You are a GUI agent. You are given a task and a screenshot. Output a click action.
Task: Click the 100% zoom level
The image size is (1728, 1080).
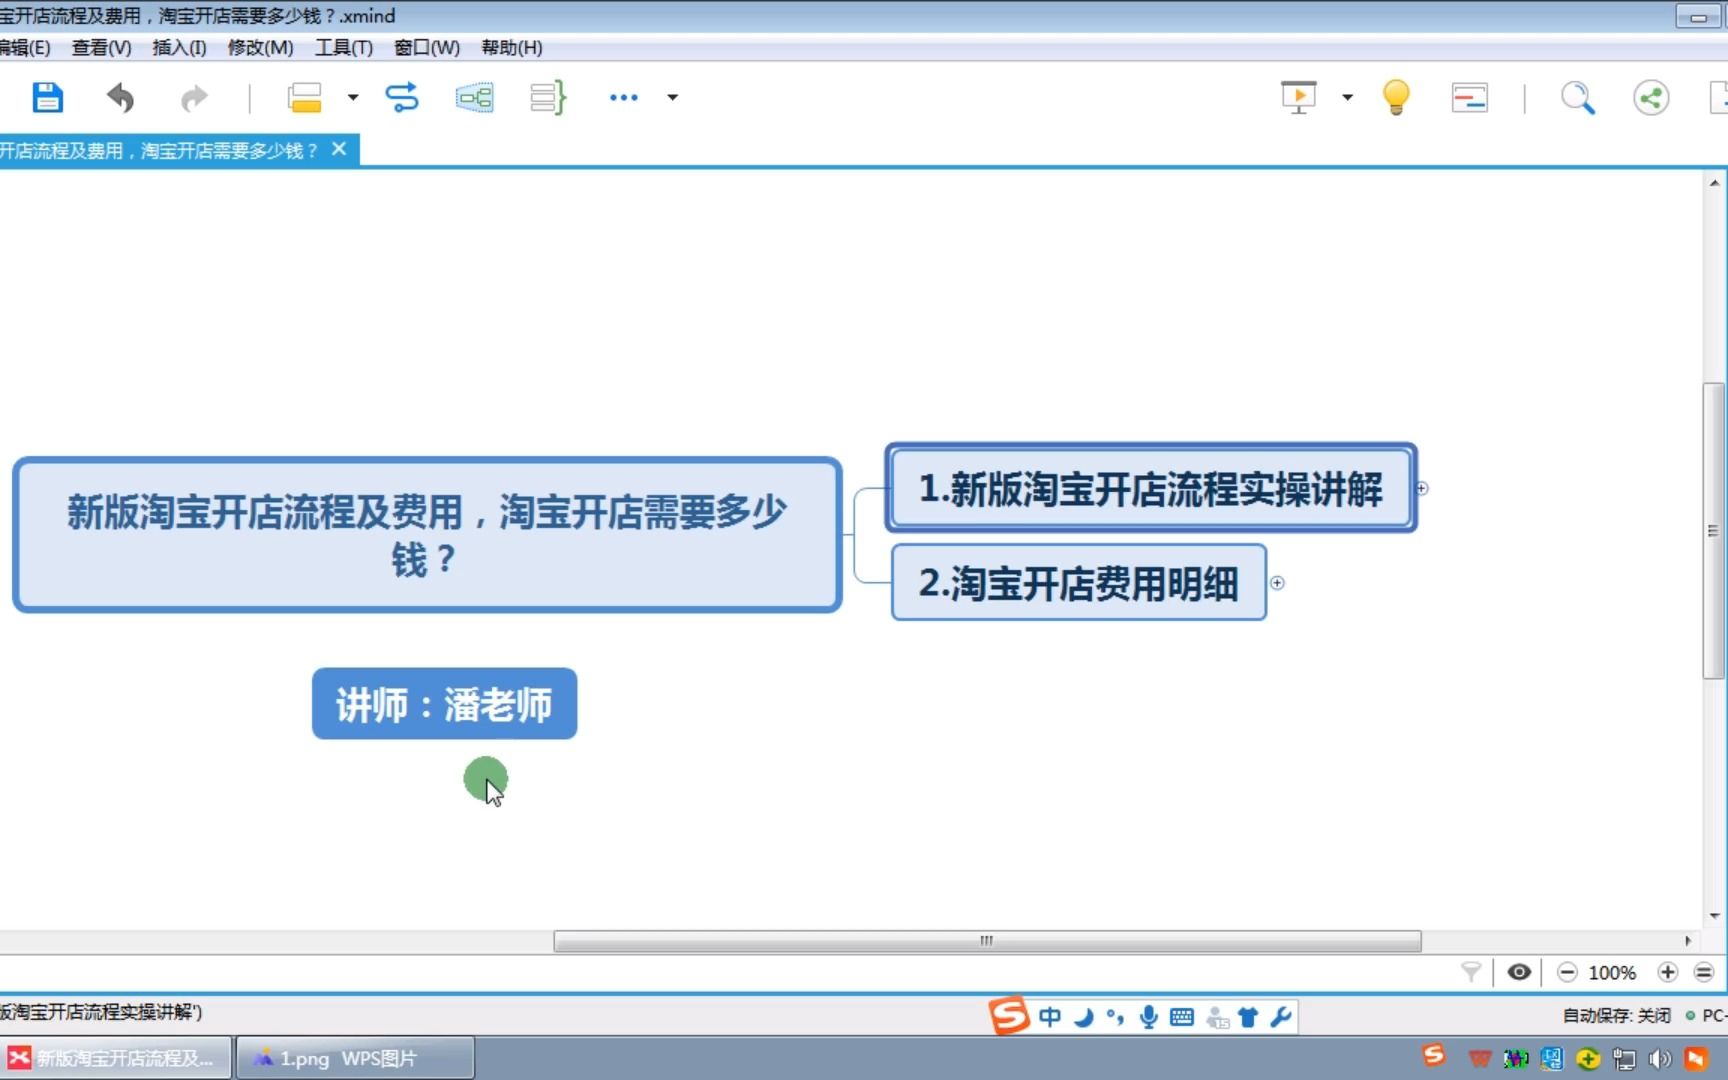click(1612, 973)
